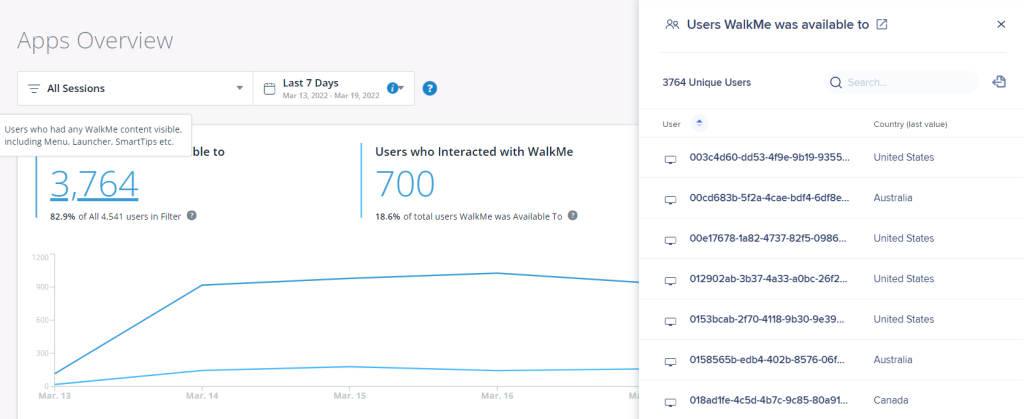Open users list in new window icon

881,25
